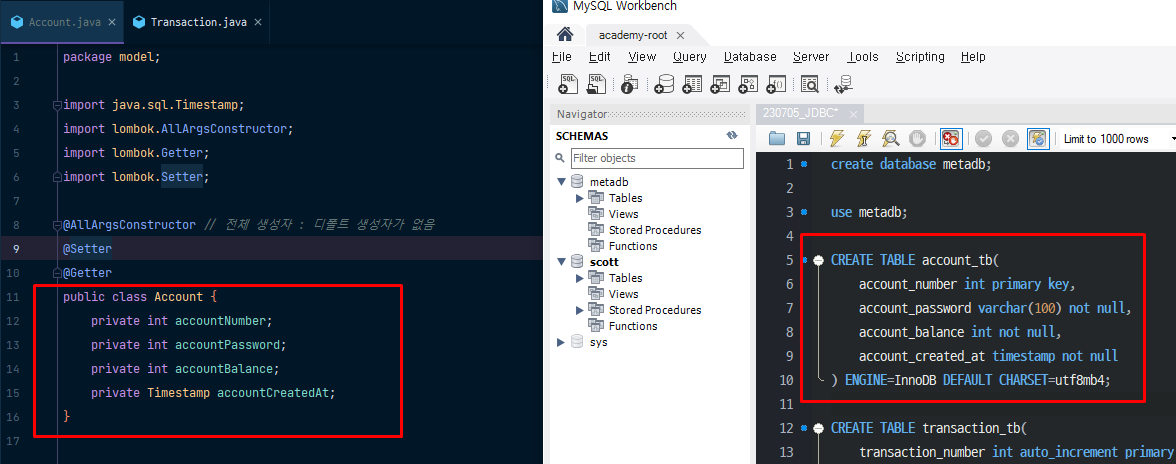
Task: Open the Scripting menu
Action: point(920,57)
